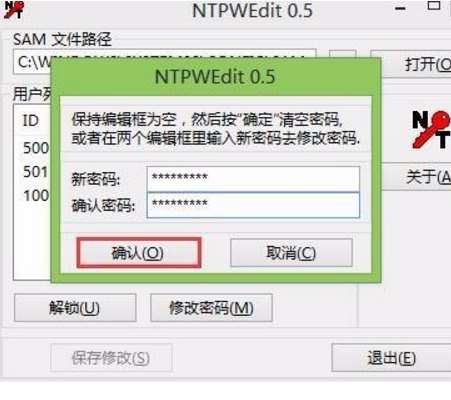Click the 确认密码 confirm password field
Screen dimensions: 451x400
pos(253,205)
